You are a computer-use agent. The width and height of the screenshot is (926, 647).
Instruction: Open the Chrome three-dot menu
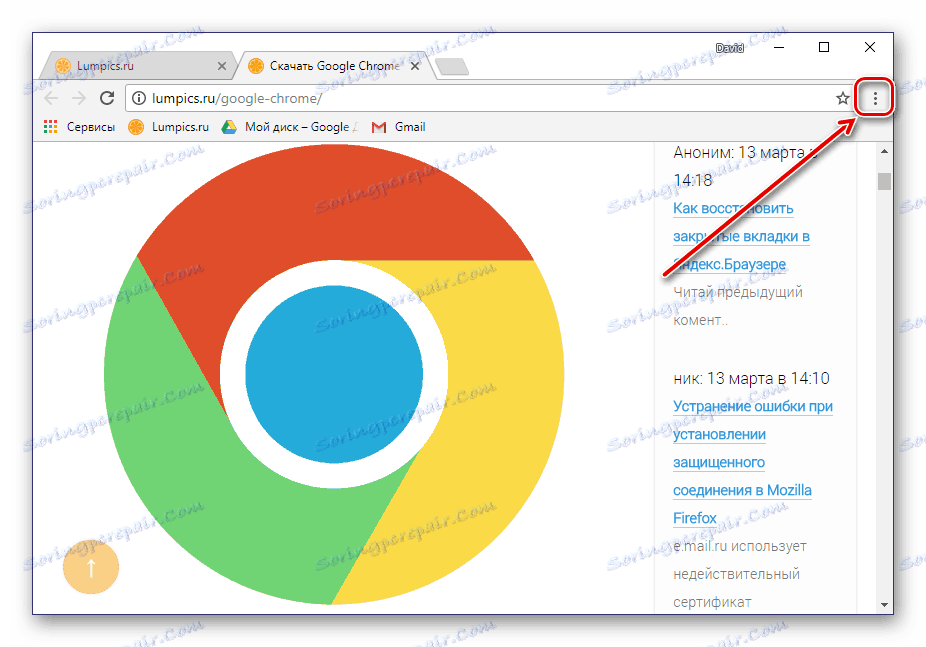(875, 98)
